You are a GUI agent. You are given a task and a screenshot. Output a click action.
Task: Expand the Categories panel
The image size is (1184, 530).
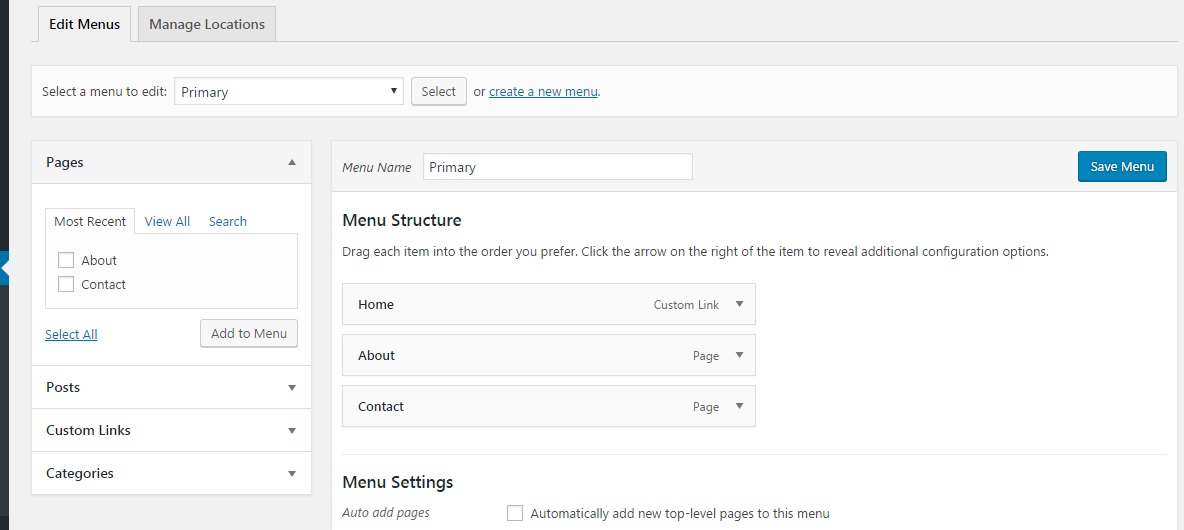[292, 474]
